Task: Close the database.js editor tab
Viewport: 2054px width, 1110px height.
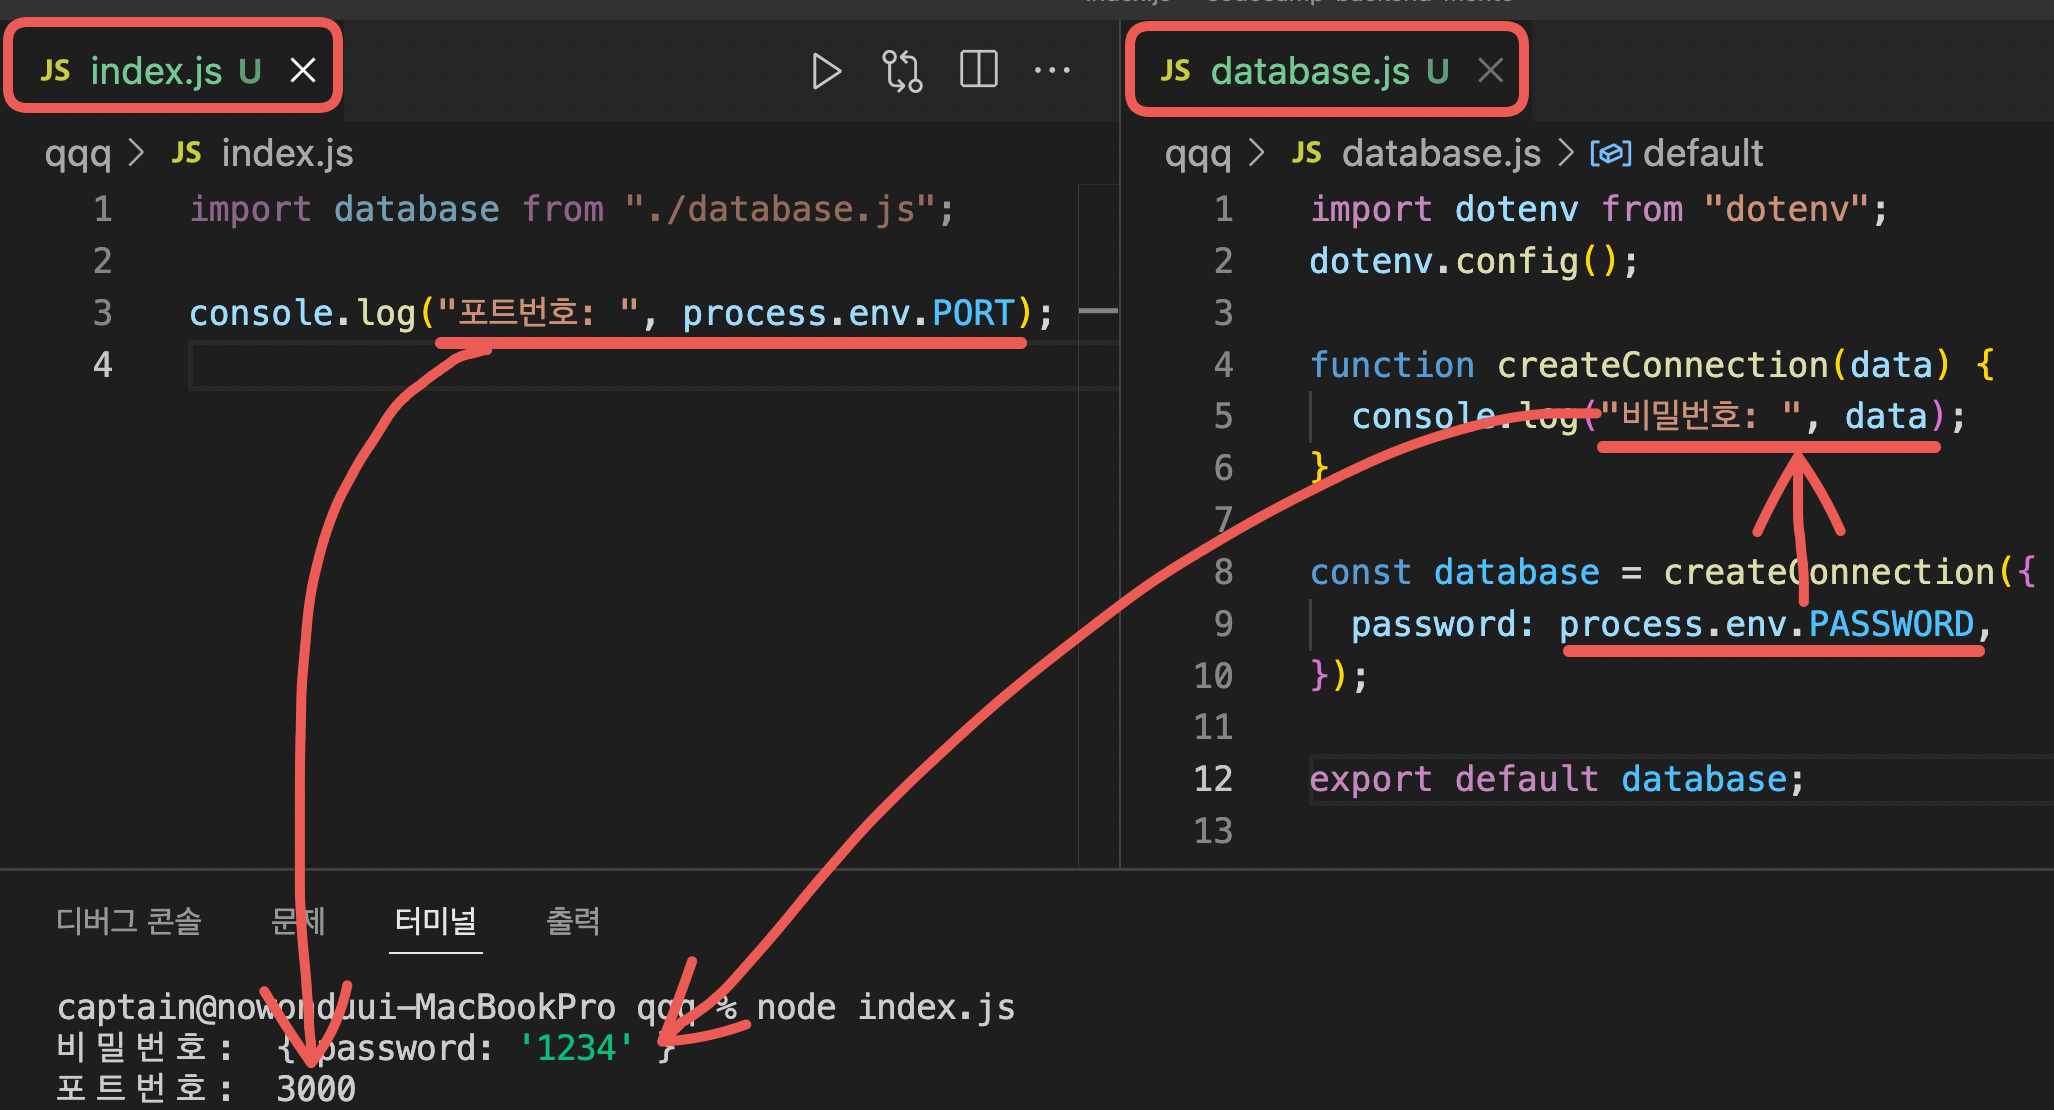Action: [1491, 71]
